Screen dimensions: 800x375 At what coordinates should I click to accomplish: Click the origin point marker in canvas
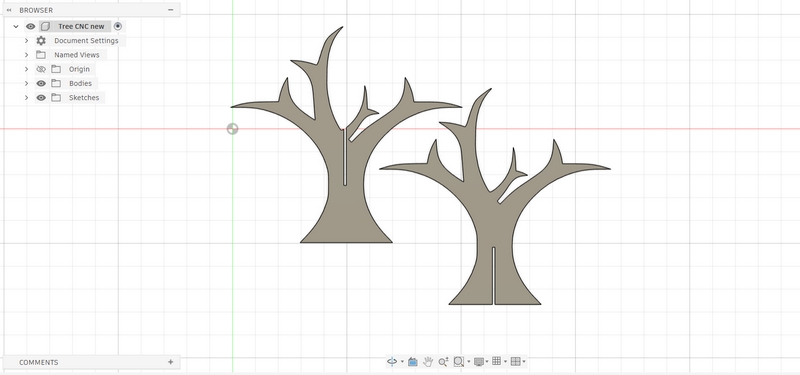coord(232,129)
